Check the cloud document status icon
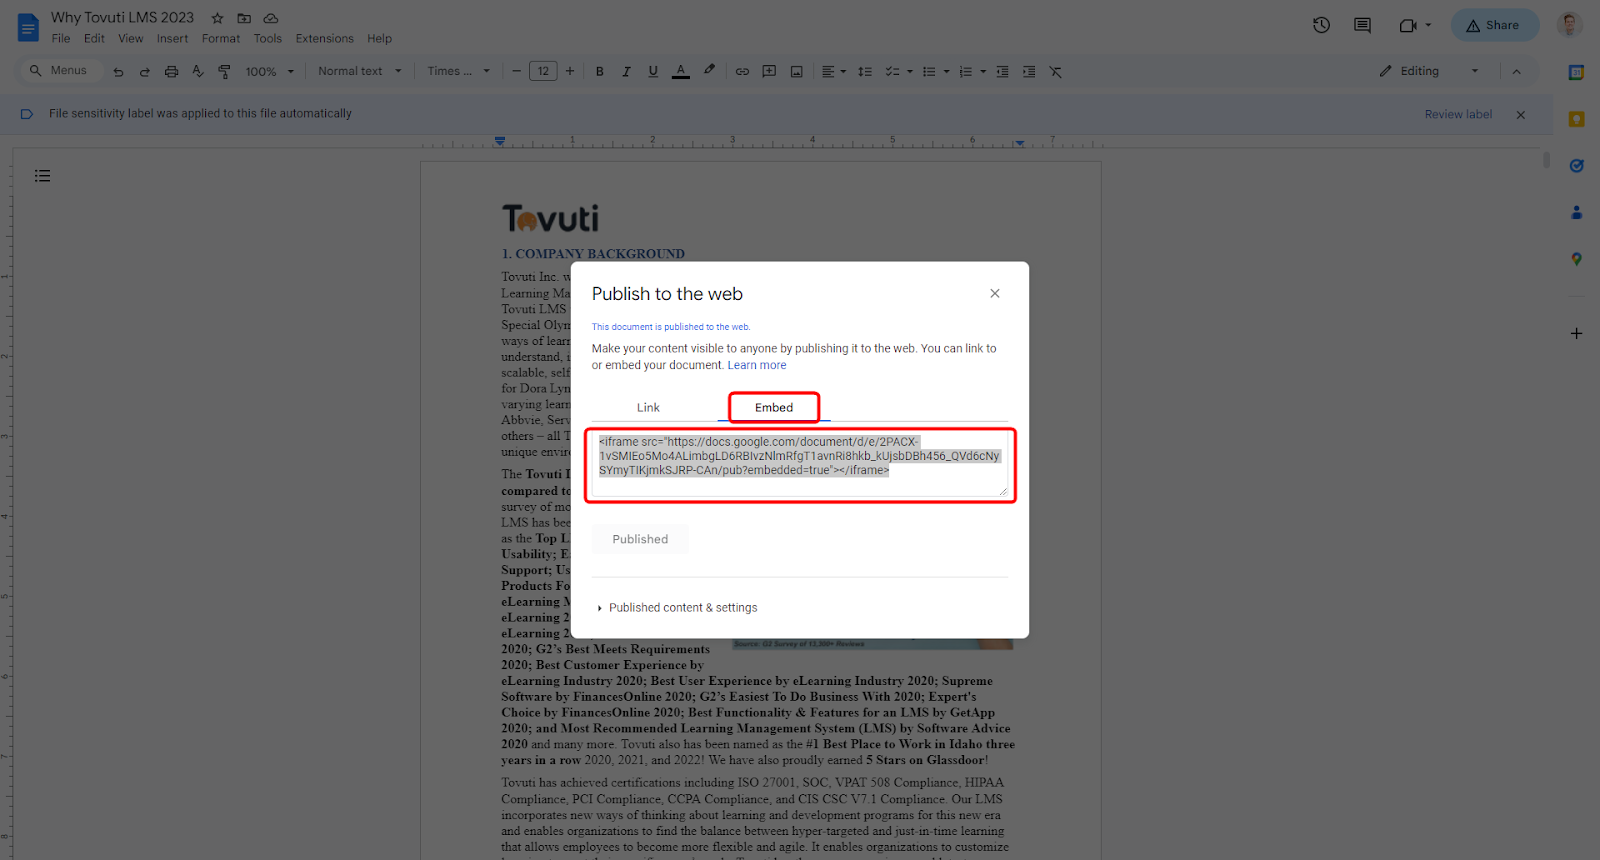 pyautogui.click(x=271, y=18)
